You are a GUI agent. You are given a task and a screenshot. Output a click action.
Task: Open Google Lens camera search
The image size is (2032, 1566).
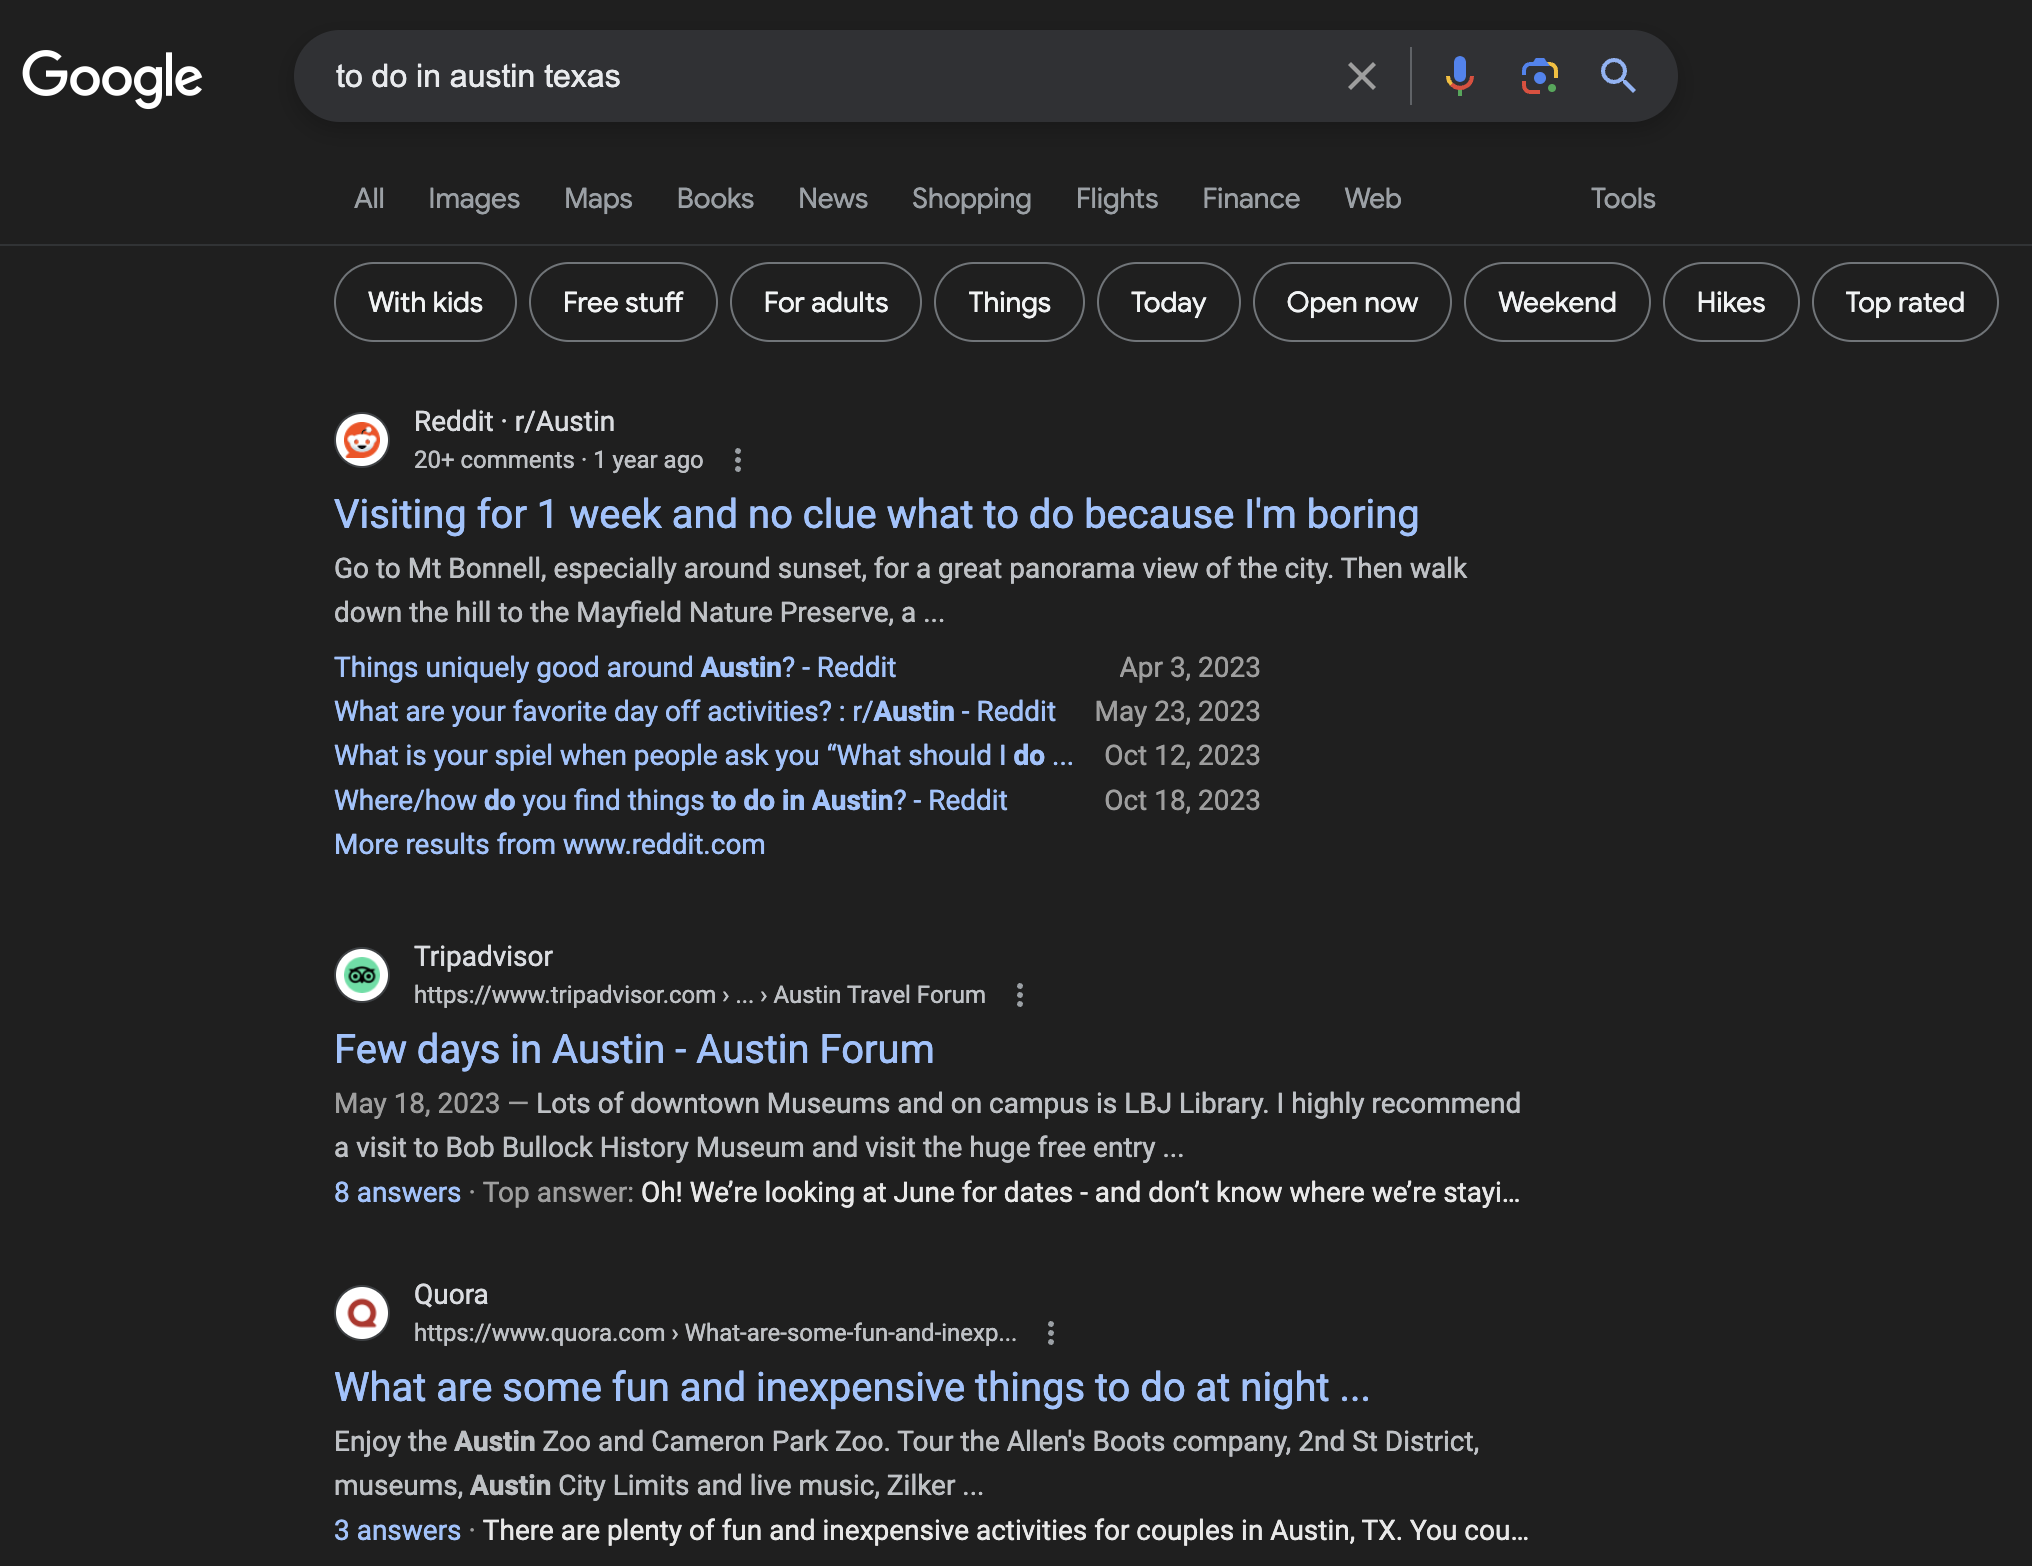click(1539, 76)
